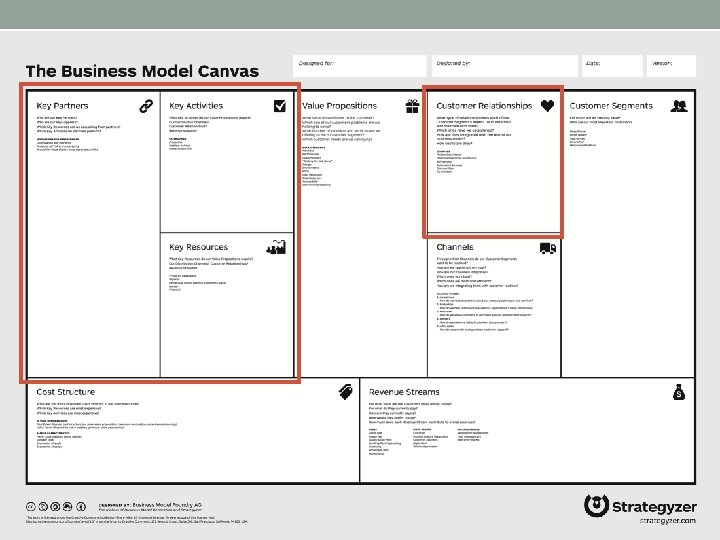Image resolution: width=720 pixels, height=540 pixels.
Task: Click into the Version field
Action: point(671,66)
